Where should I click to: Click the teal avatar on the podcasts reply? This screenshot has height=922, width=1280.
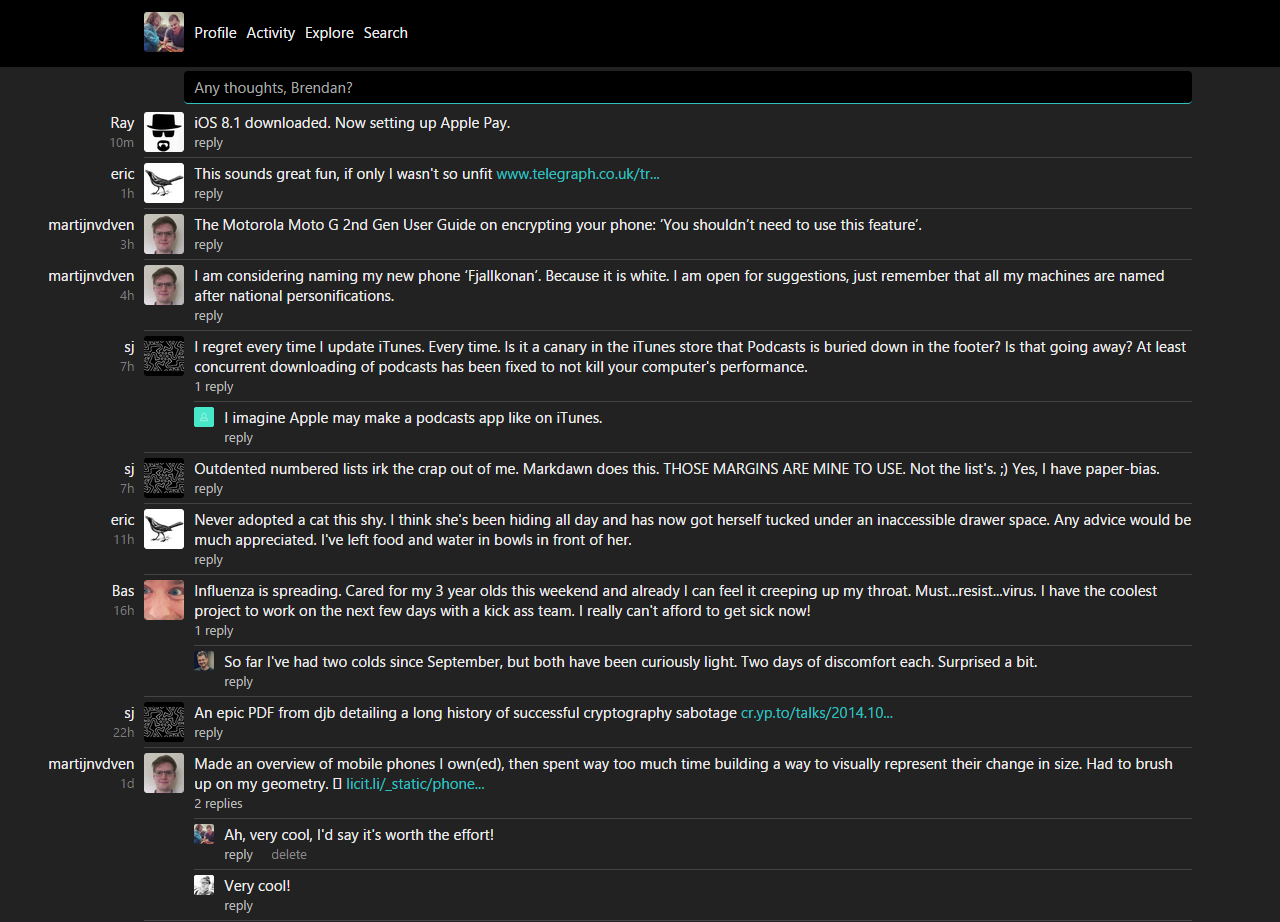tap(204, 417)
